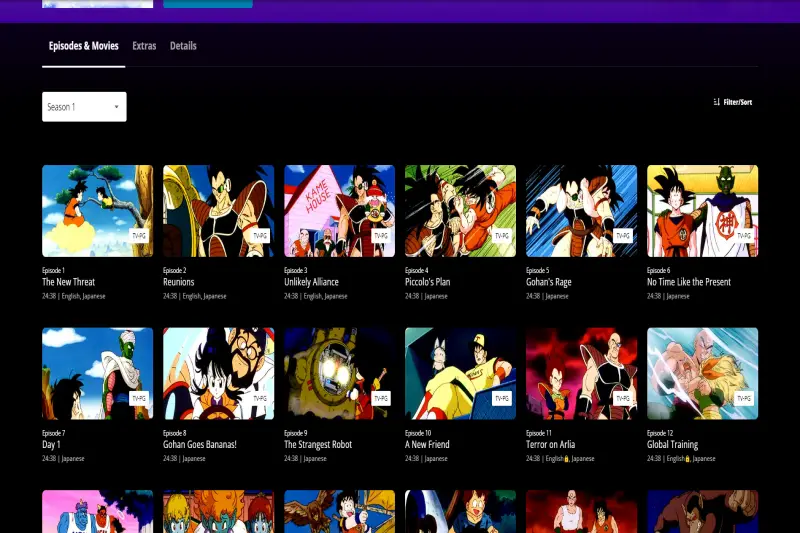
Task: Open The New Threat title link
Action: coord(68,282)
